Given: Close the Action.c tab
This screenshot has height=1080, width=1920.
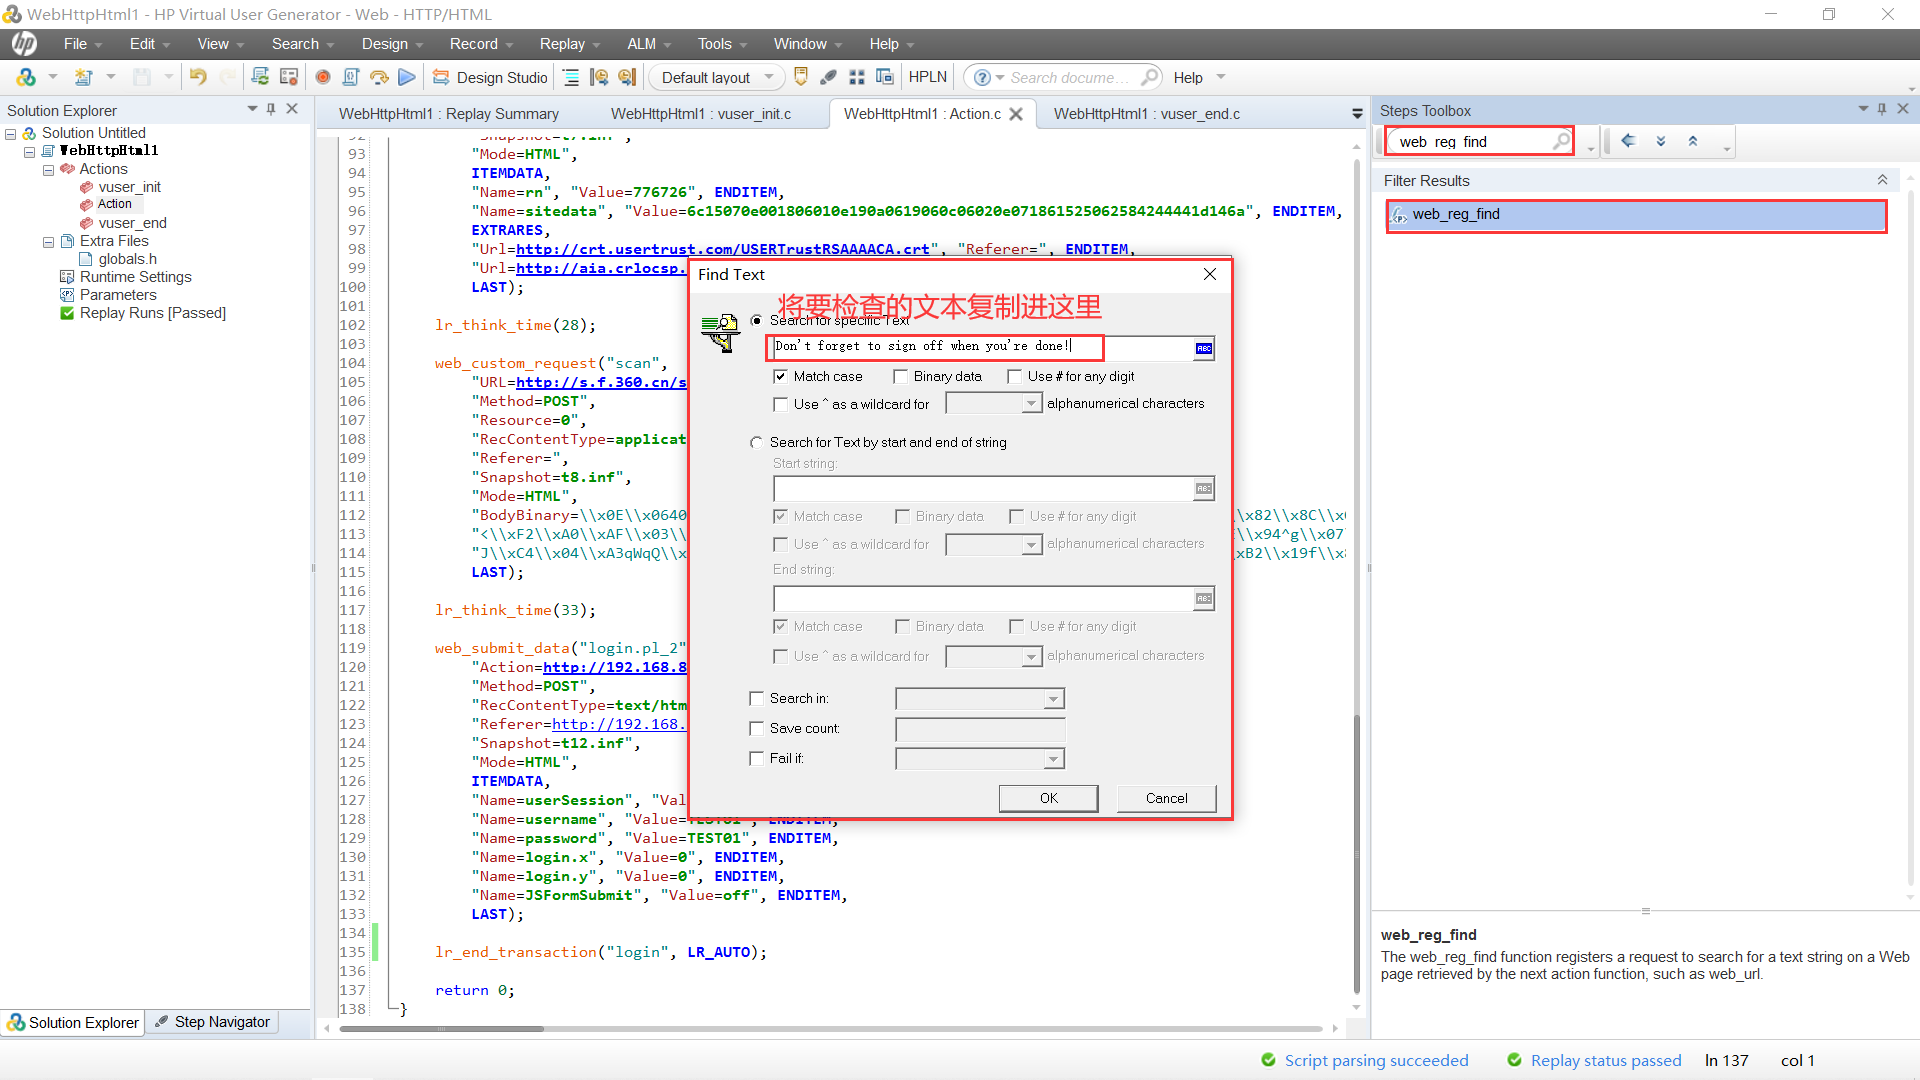Looking at the screenshot, I should coord(1016,114).
